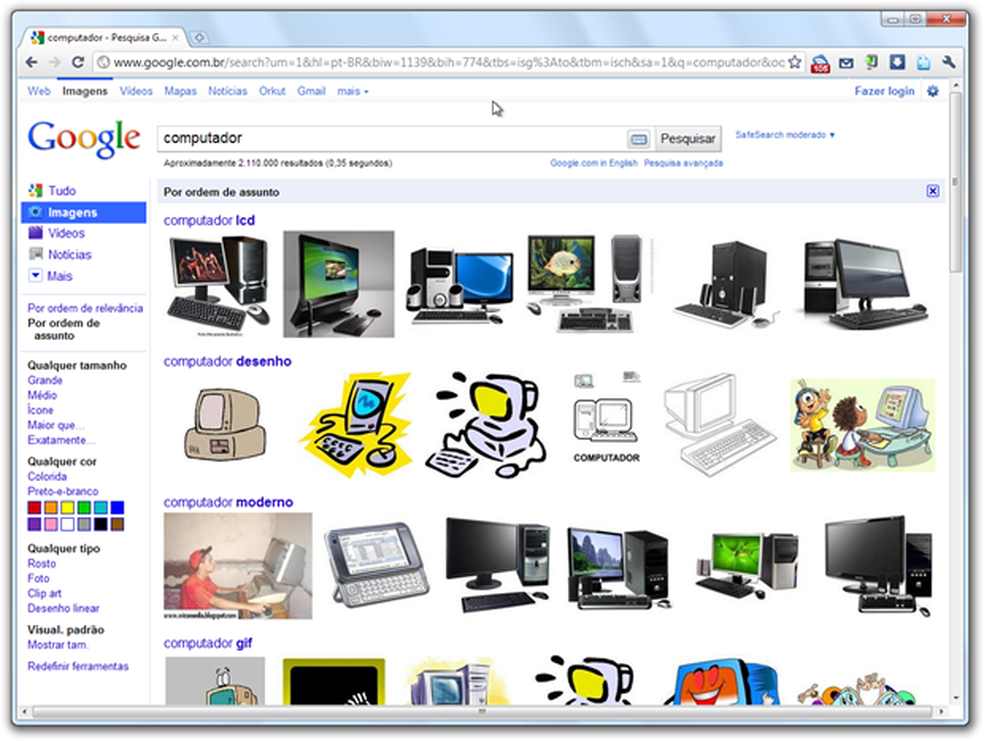Switch back to Por ordem de relevância
The width and height of the screenshot is (984, 741).
(84, 308)
